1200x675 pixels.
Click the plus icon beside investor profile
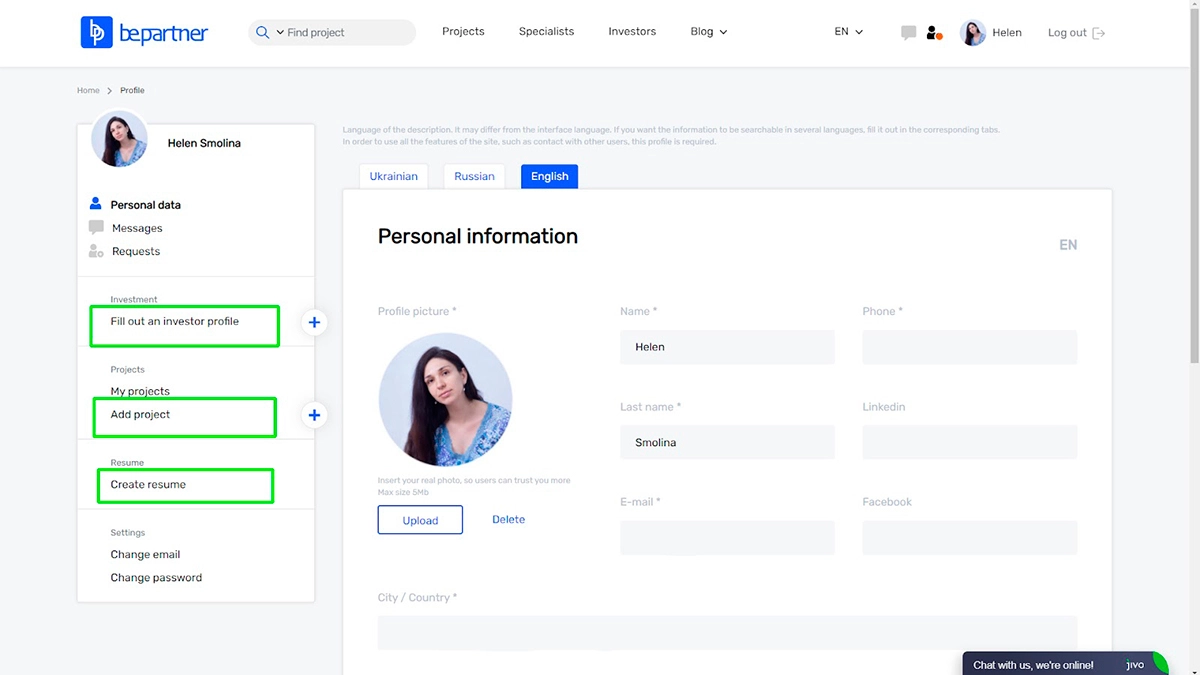314,322
